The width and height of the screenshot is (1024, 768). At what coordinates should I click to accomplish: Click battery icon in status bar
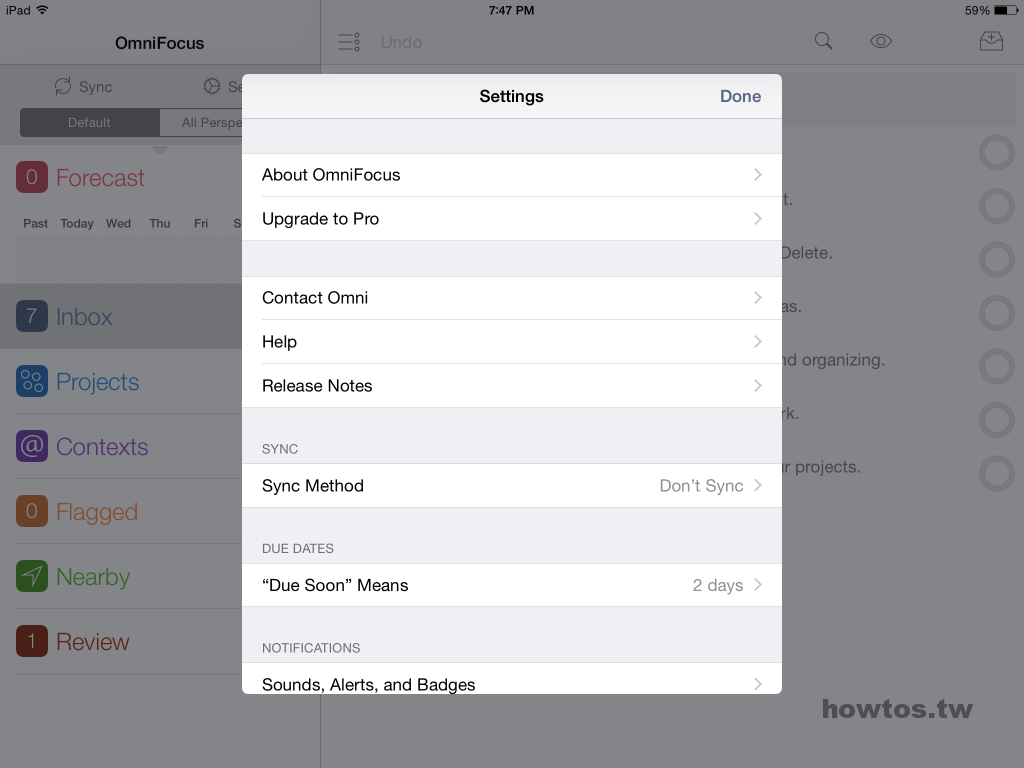(1006, 10)
